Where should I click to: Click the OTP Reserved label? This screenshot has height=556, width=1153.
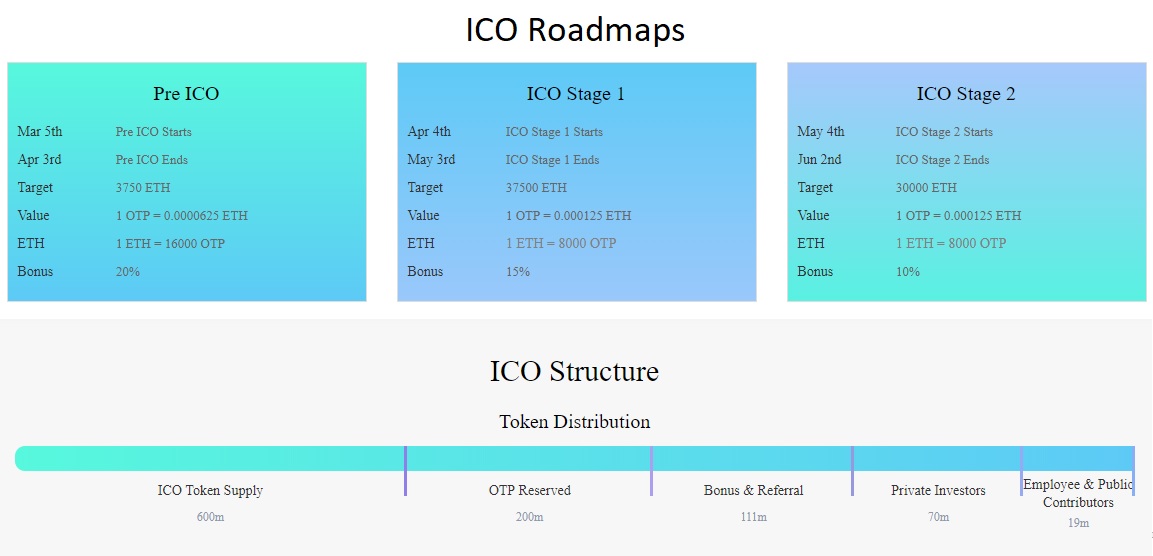[x=529, y=491]
